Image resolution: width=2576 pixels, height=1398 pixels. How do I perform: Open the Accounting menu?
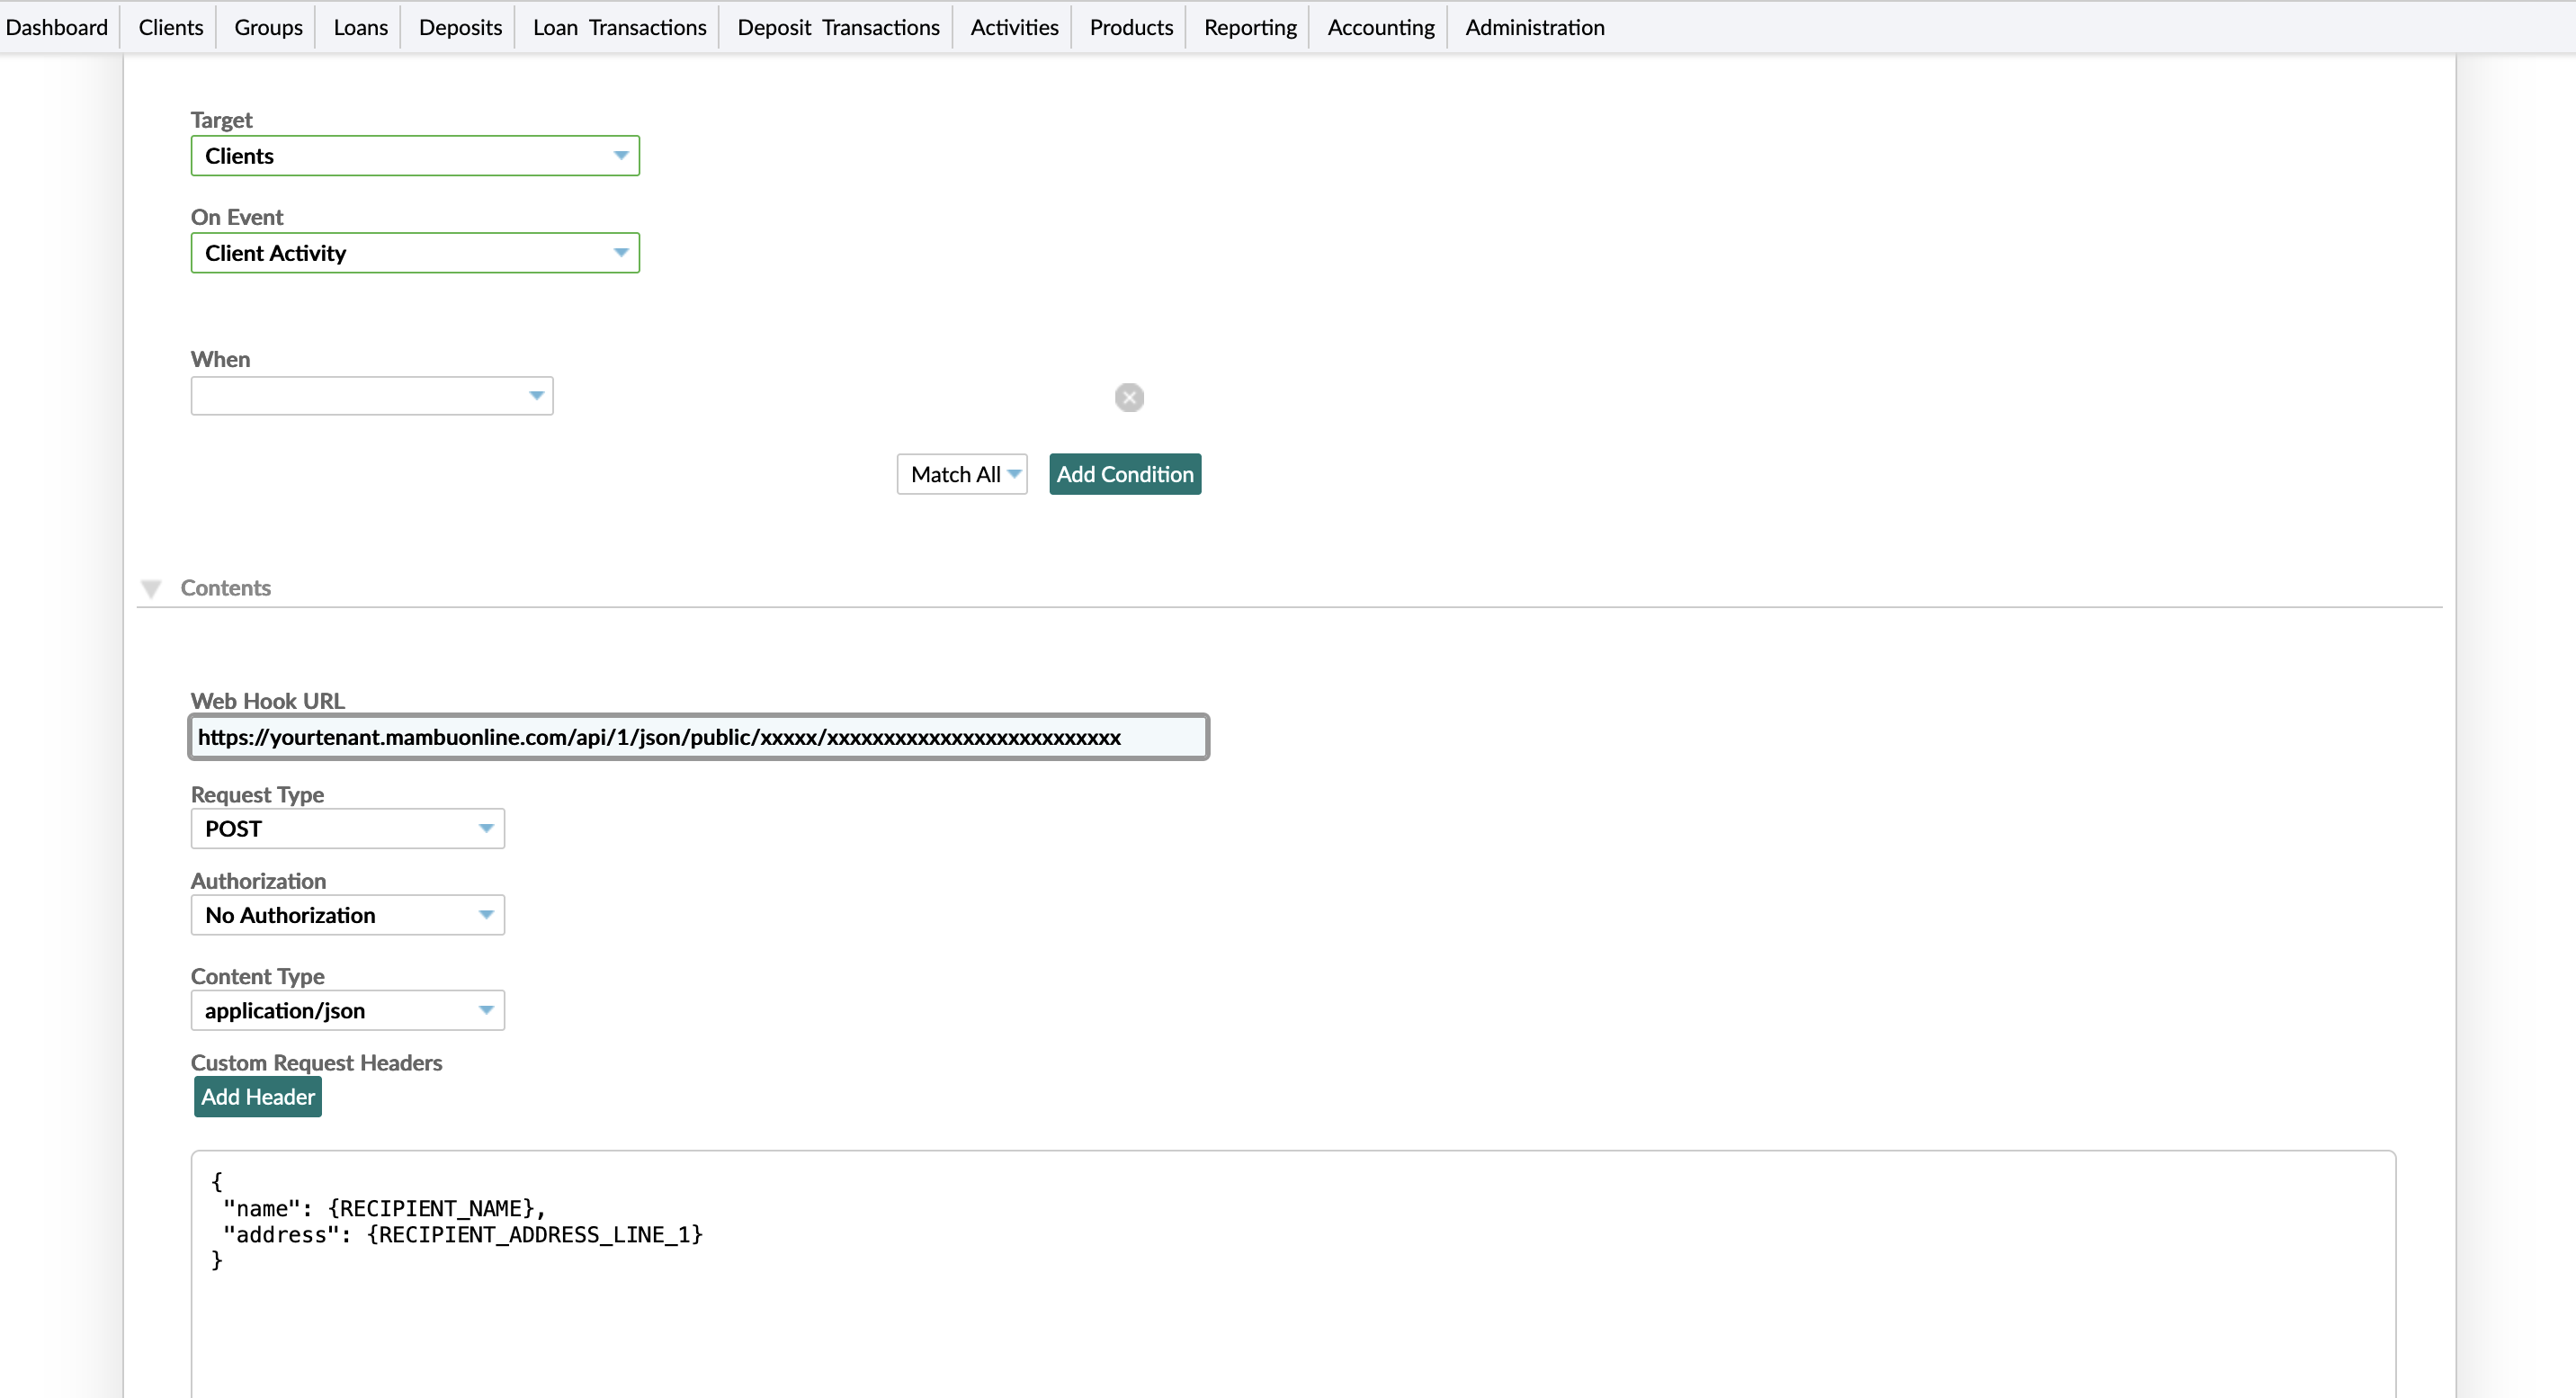[x=1380, y=27]
